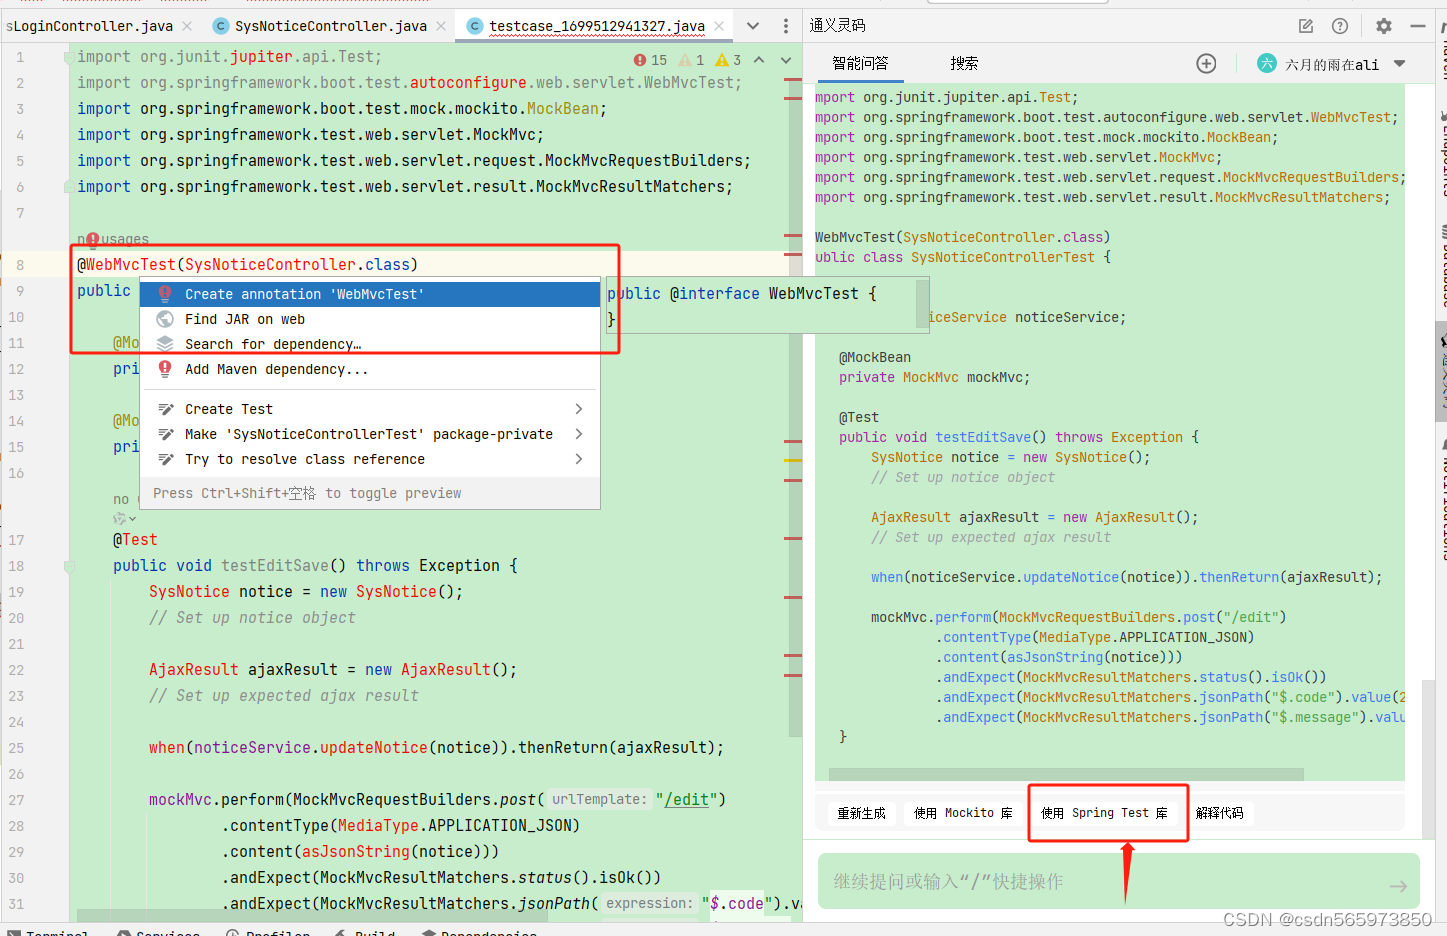This screenshot has width=1447, height=936.
Task: Open the author inlay hint dropdown above @Test
Action: [x=125, y=518]
